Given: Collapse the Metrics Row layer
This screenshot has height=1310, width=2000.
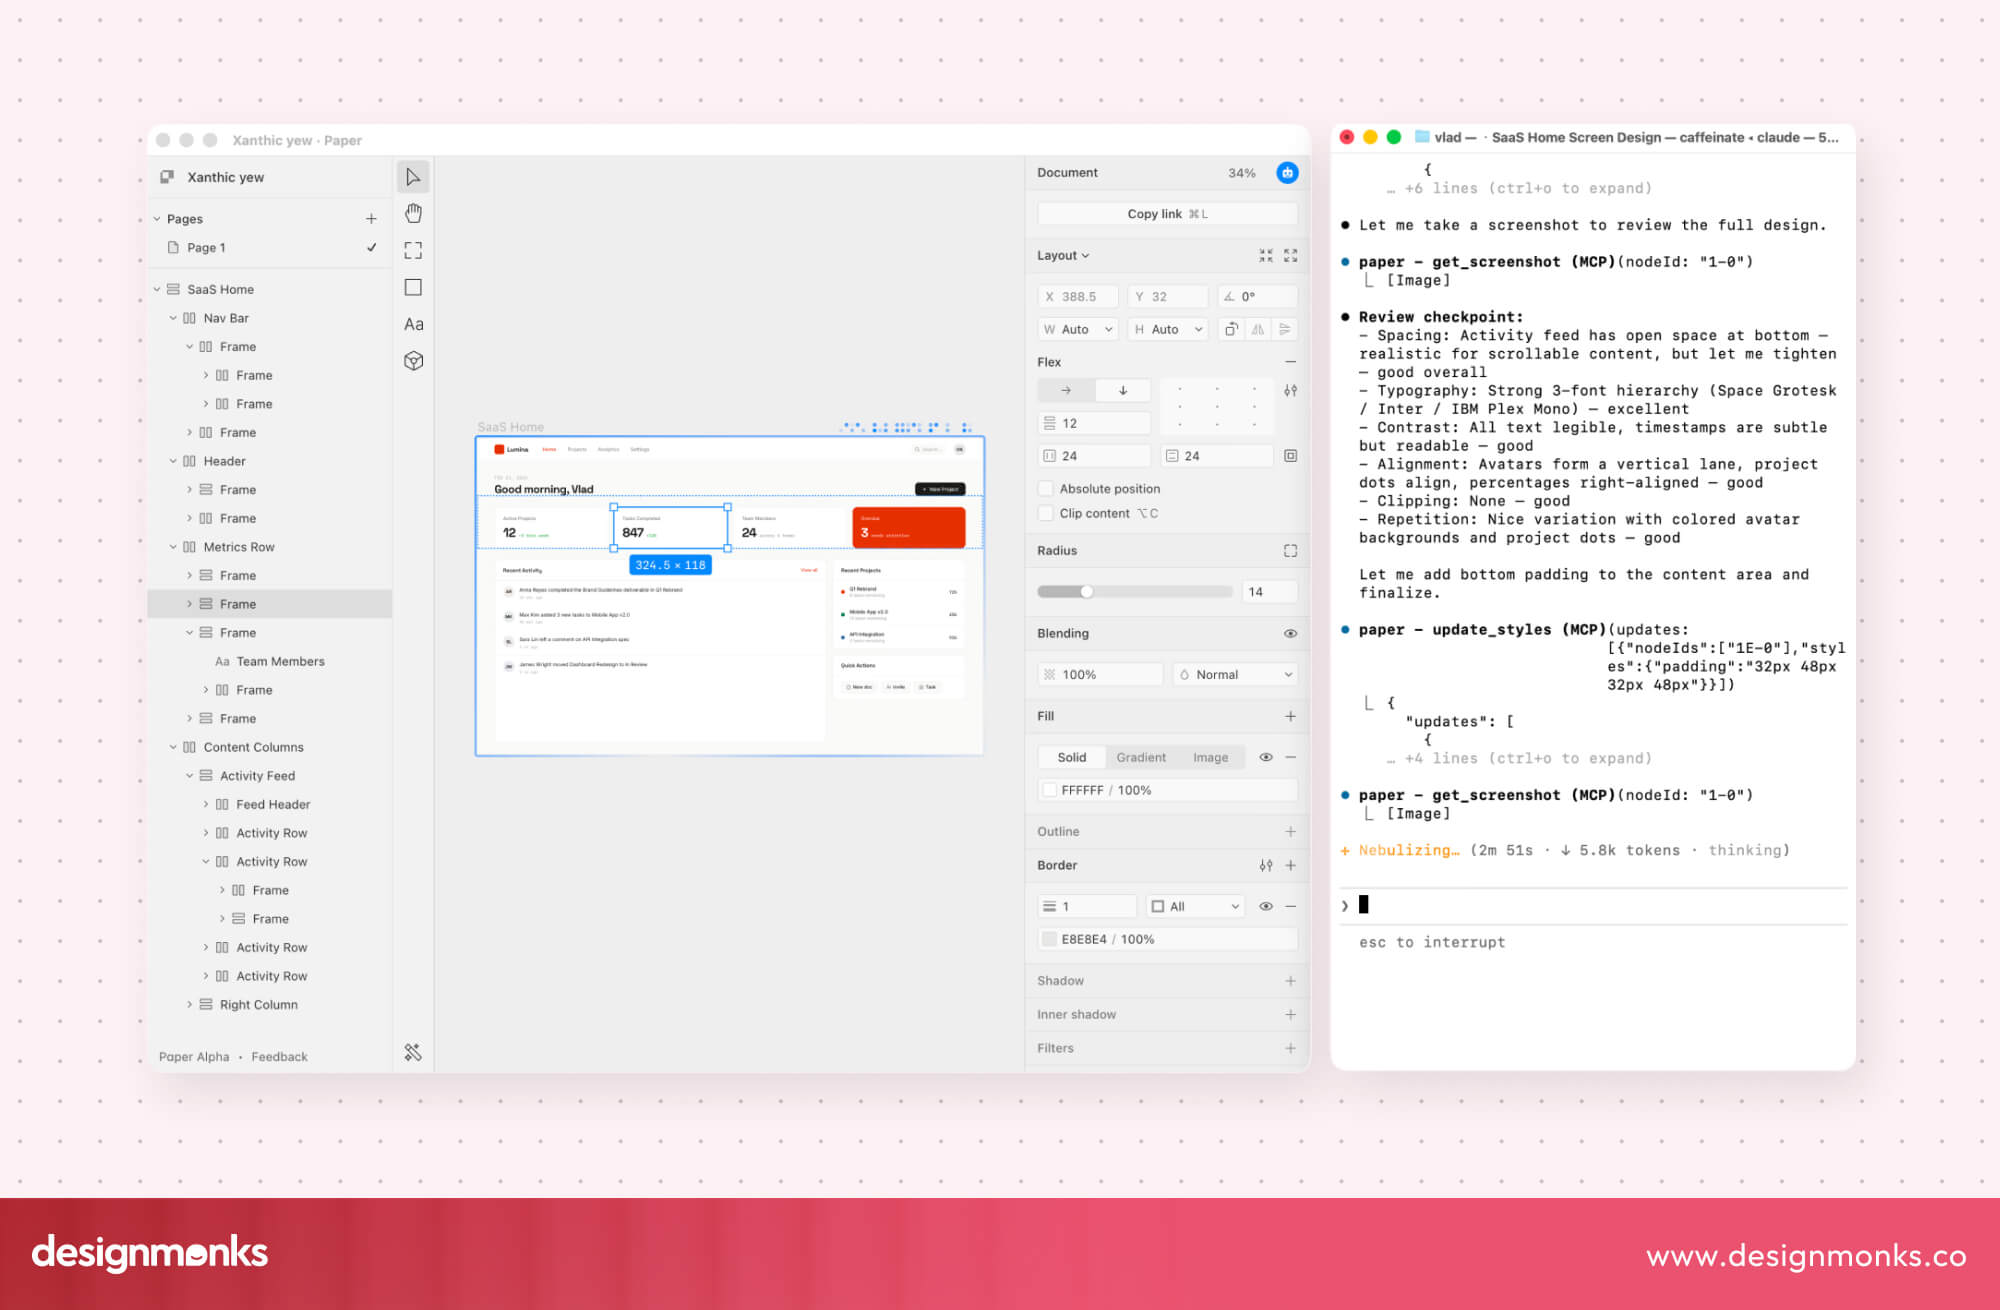Looking at the screenshot, I should [173, 547].
